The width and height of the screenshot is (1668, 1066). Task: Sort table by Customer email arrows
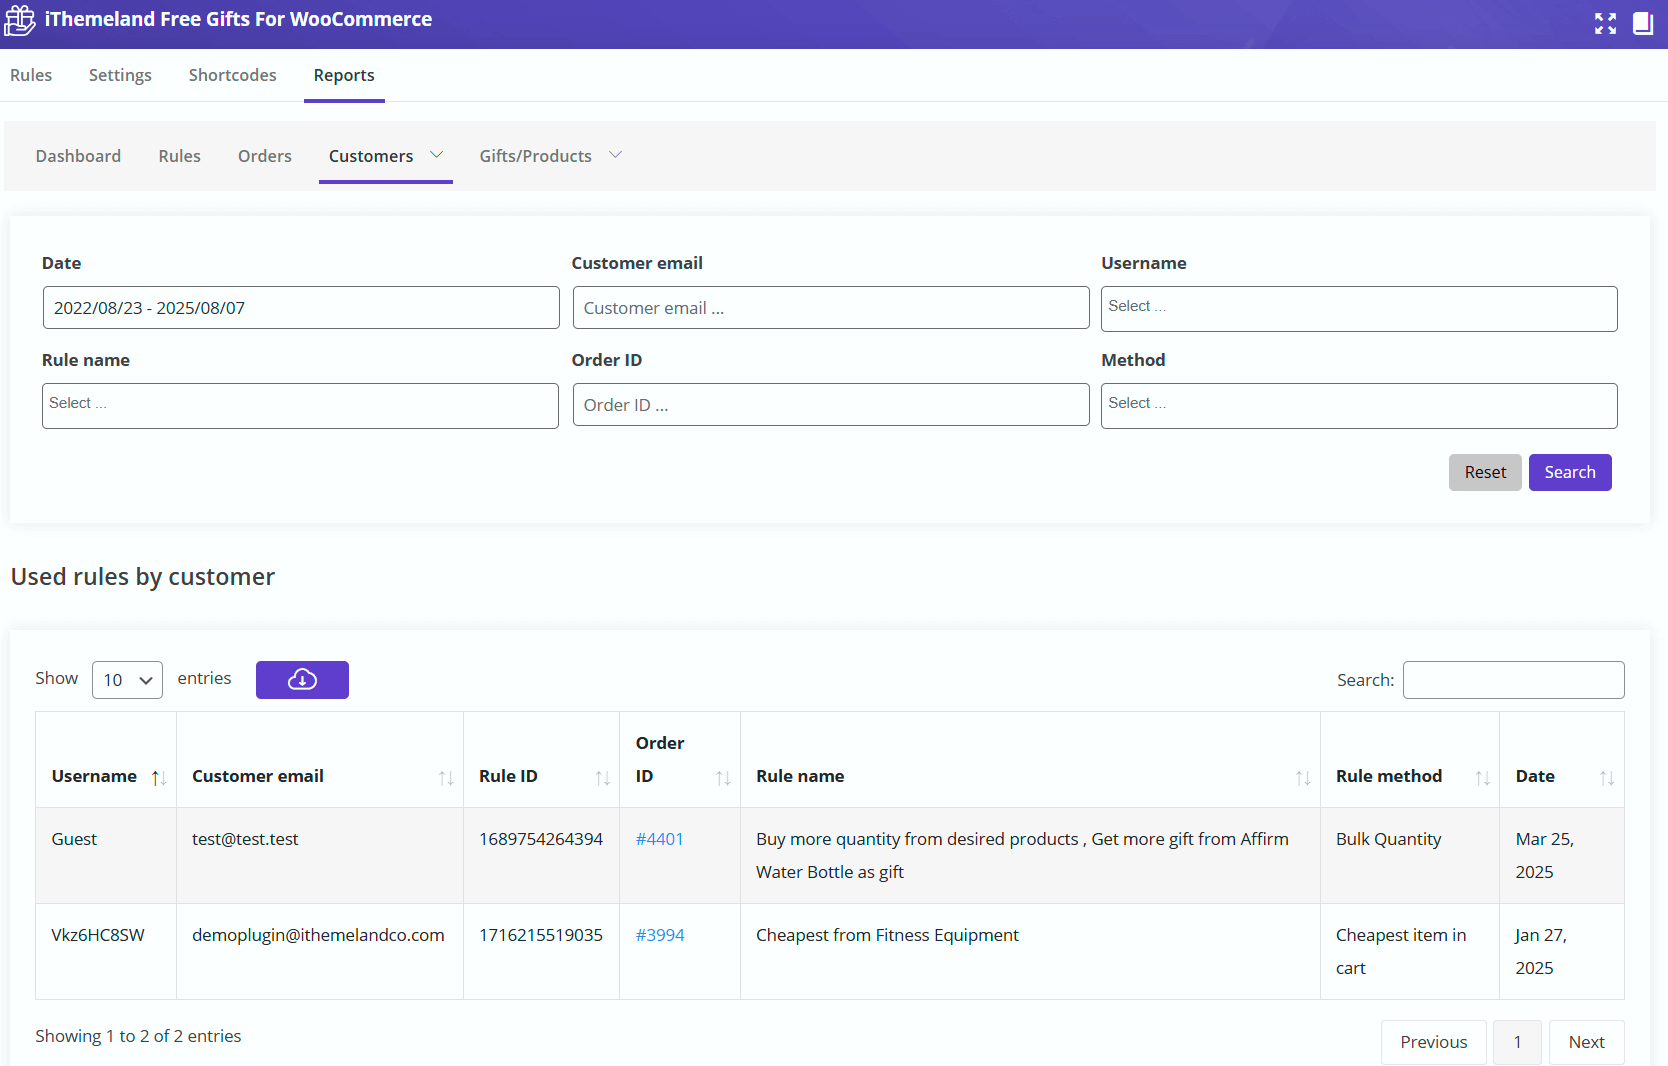tap(446, 778)
